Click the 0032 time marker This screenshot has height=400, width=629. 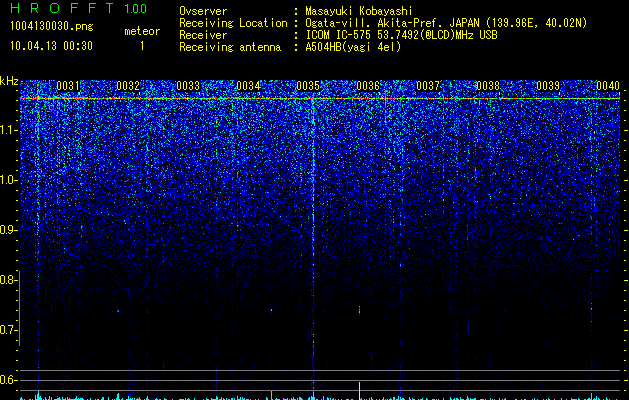(128, 86)
